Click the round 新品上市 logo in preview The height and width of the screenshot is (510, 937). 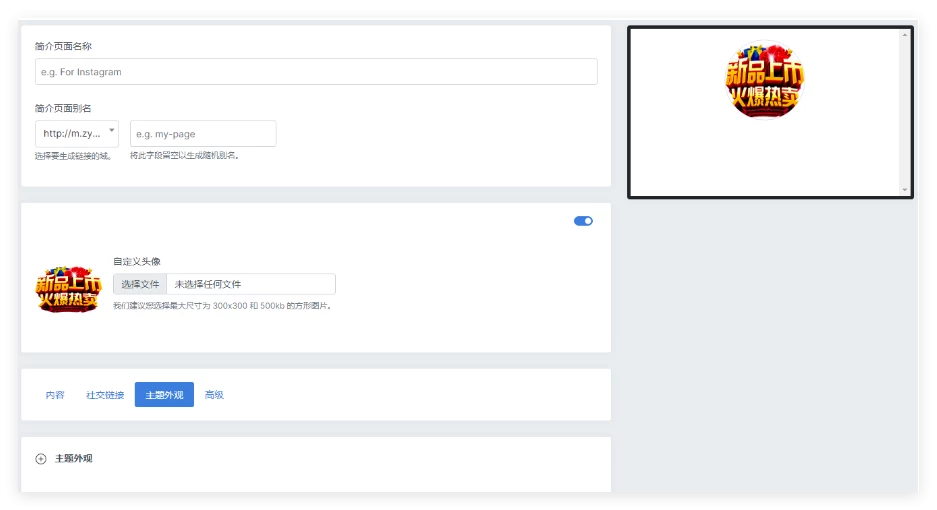pyautogui.click(x=765, y=80)
